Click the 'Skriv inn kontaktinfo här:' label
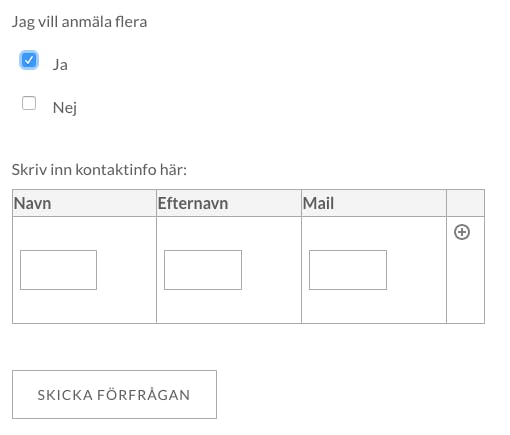The height and width of the screenshot is (435, 510). pos(99,169)
